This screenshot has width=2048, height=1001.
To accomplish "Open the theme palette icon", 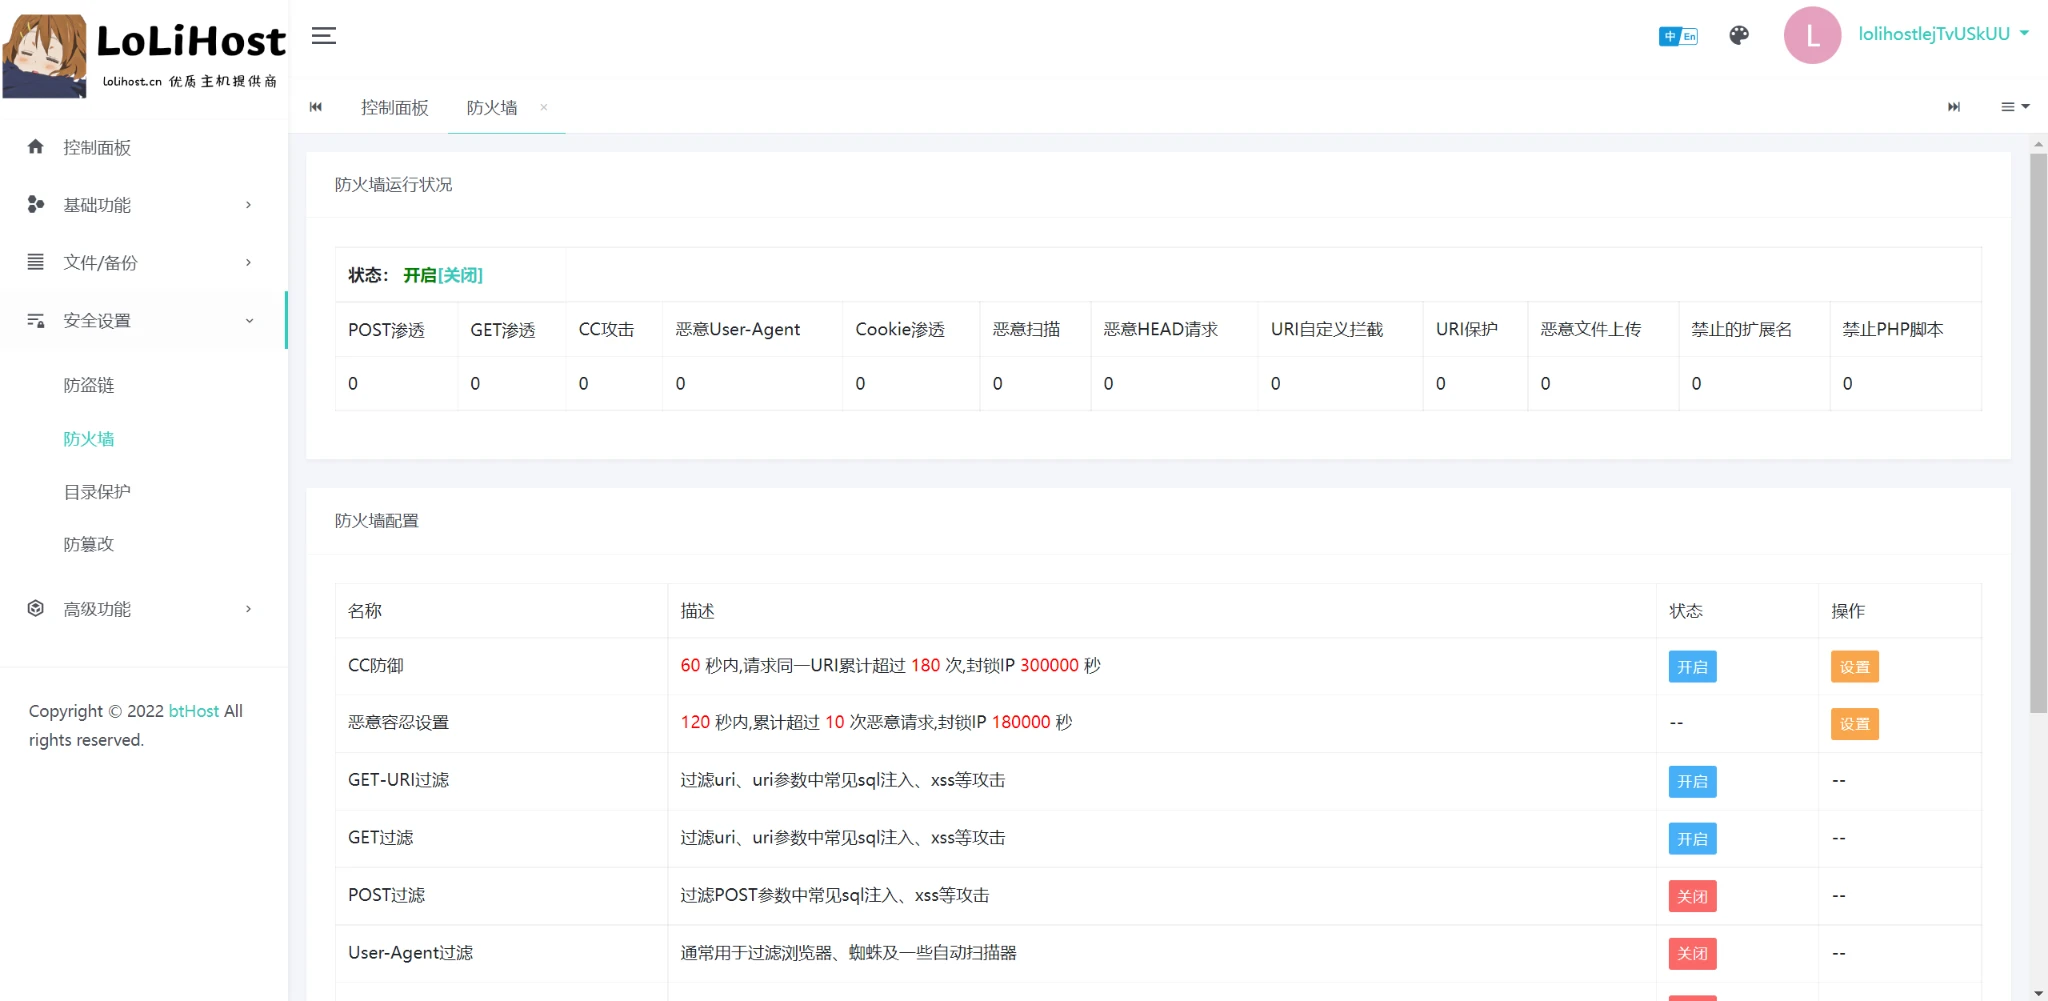I will tap(1739, 36).
